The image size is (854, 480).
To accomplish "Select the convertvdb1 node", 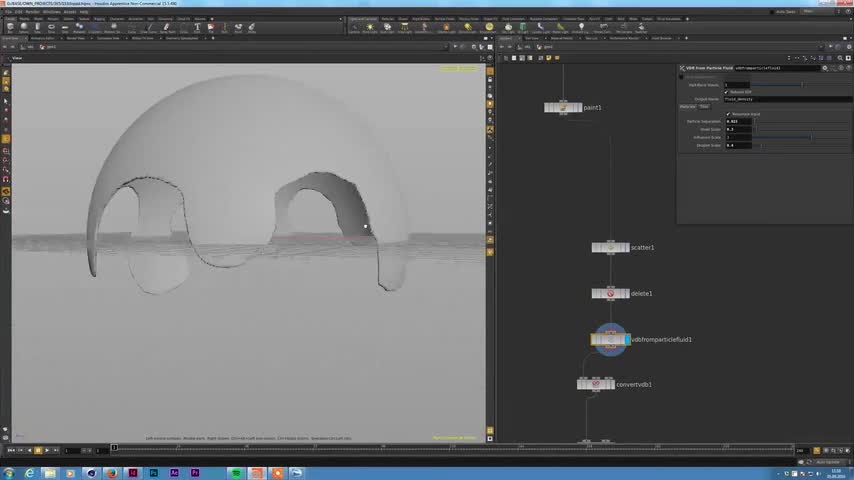I will [596, 384].
